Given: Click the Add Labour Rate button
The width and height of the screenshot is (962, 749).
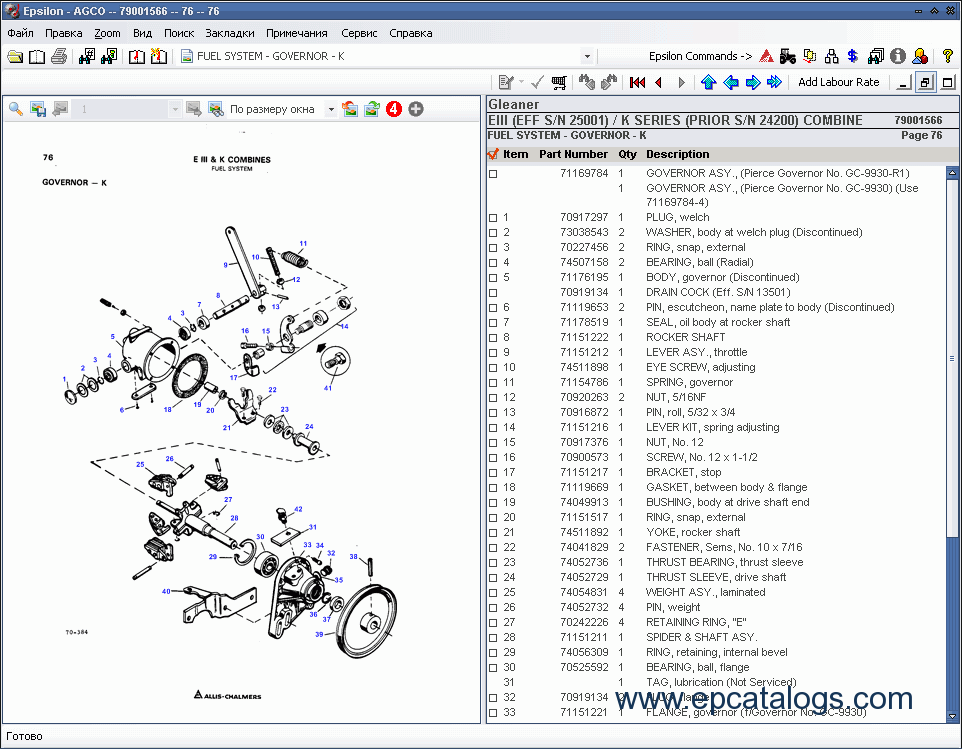Looking at the screenshot, I should [838, 82].
